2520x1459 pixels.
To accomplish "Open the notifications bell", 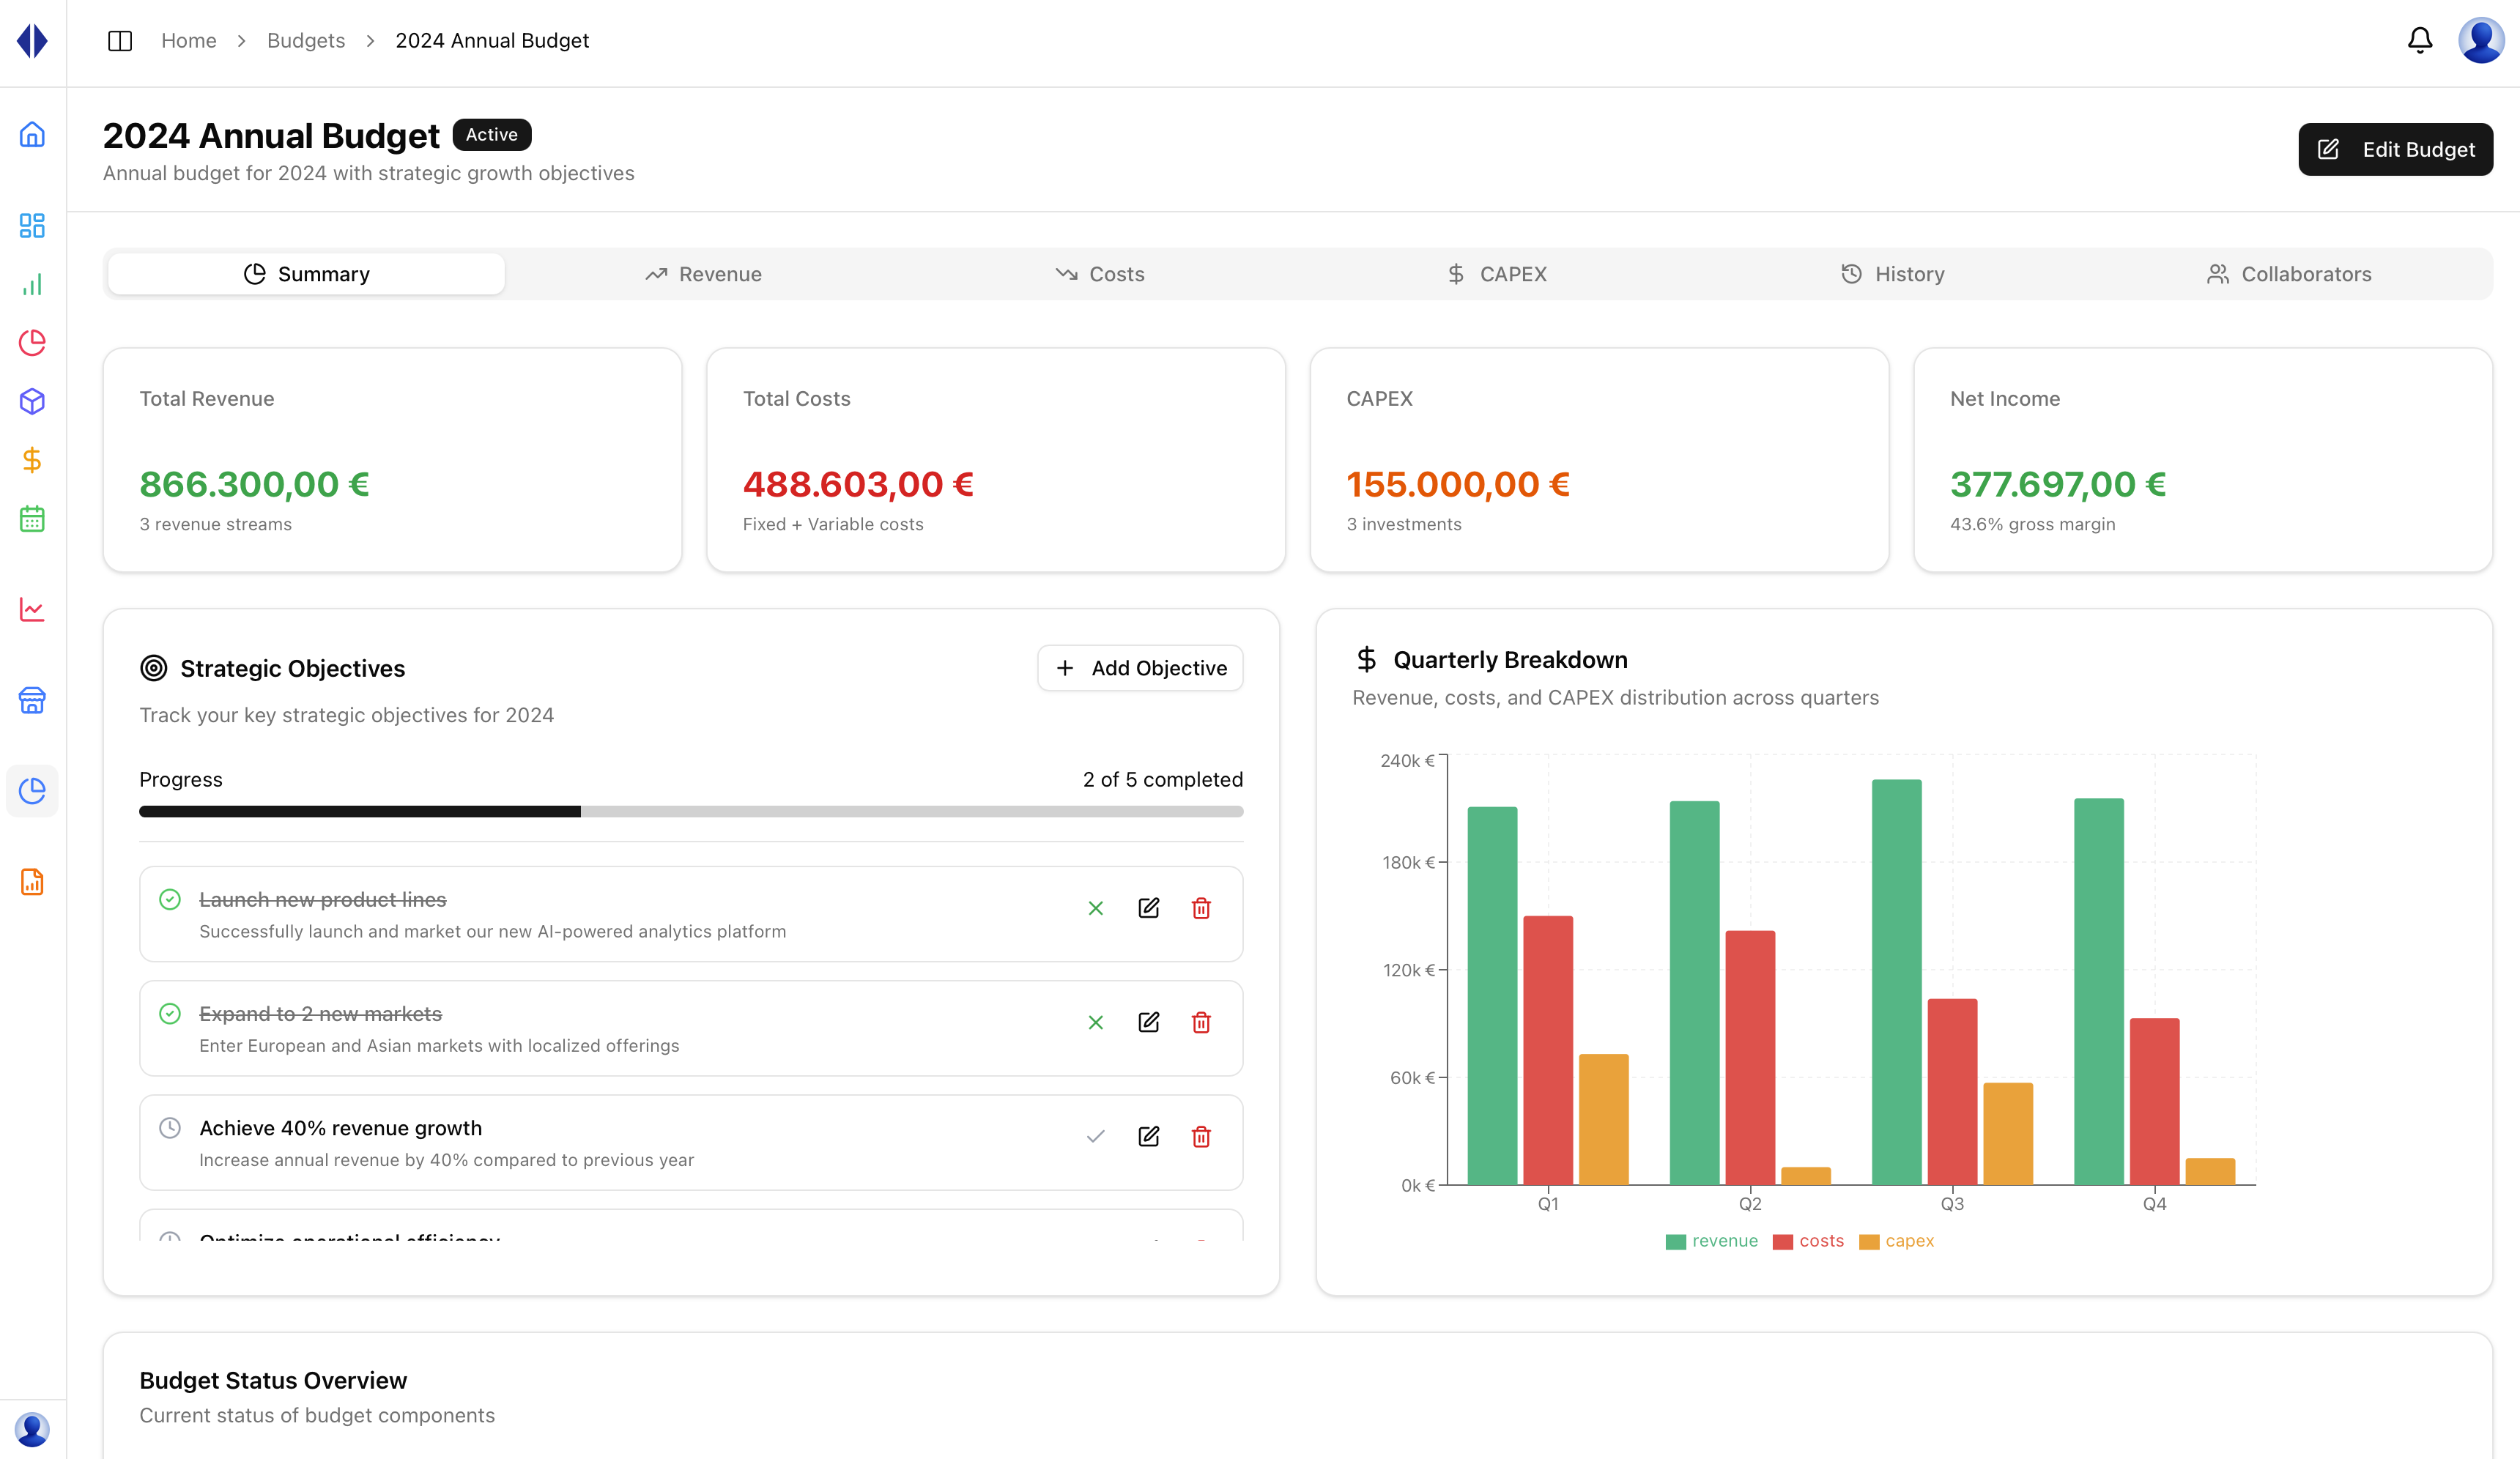I will 2420,40.
